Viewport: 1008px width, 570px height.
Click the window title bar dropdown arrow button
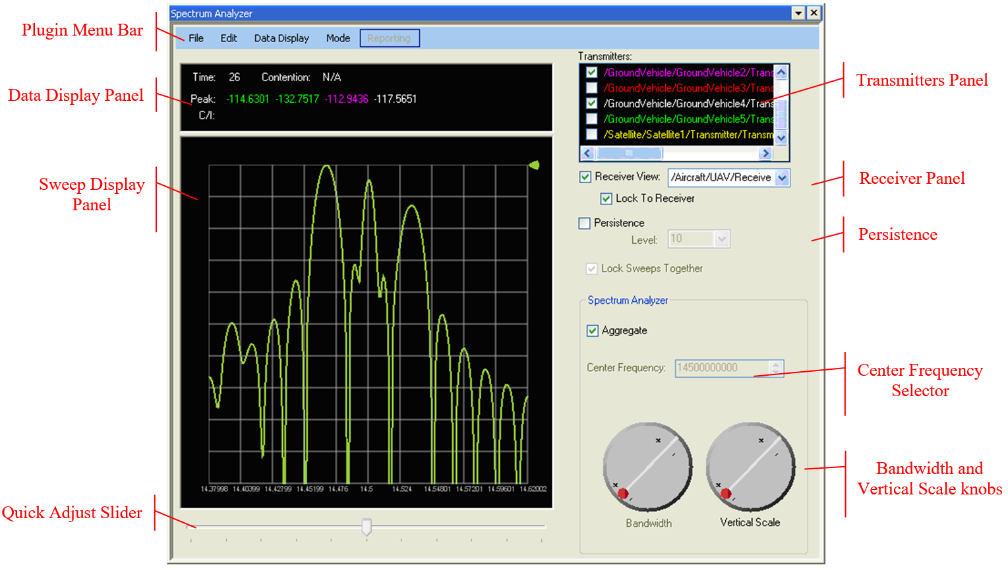797,13
